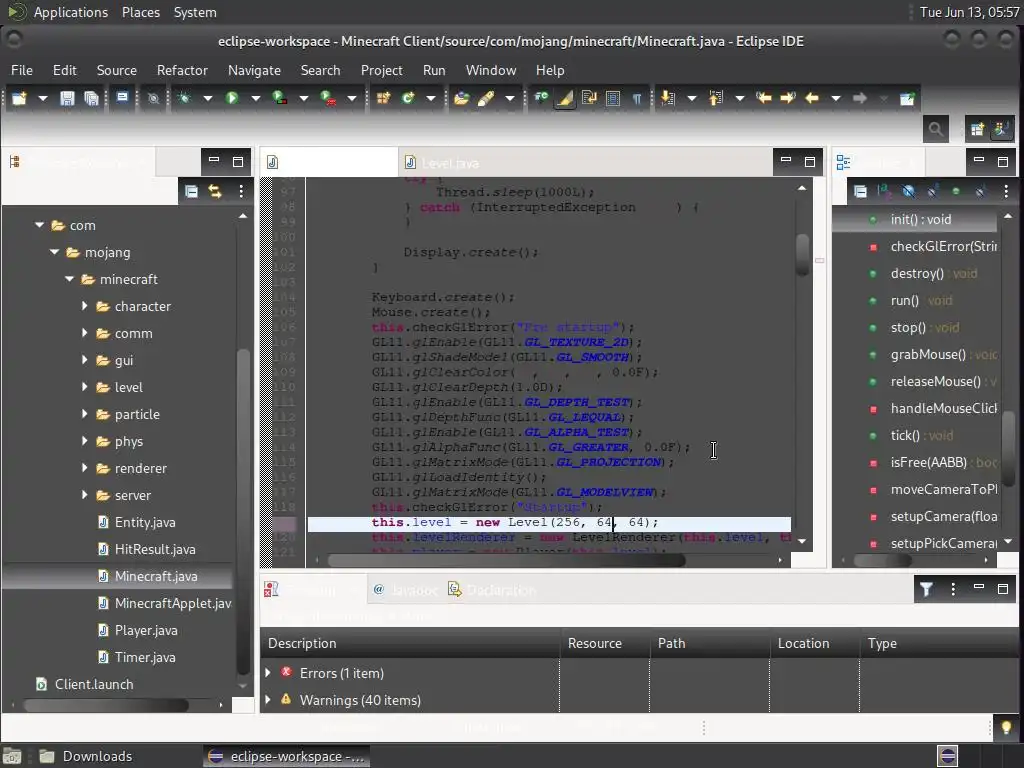Click the New wizard toolbar icon
Screen dimensions: 1024x768
pos(19,98)
